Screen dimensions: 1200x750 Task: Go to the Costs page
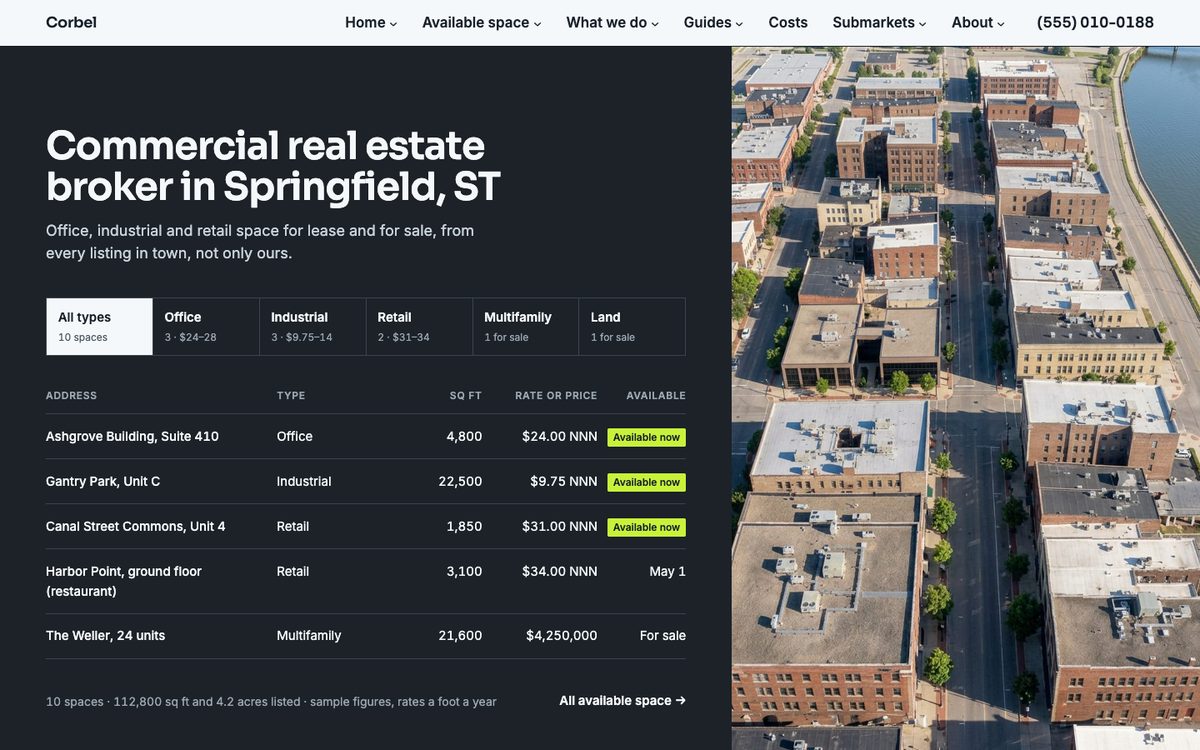[788, 22]
